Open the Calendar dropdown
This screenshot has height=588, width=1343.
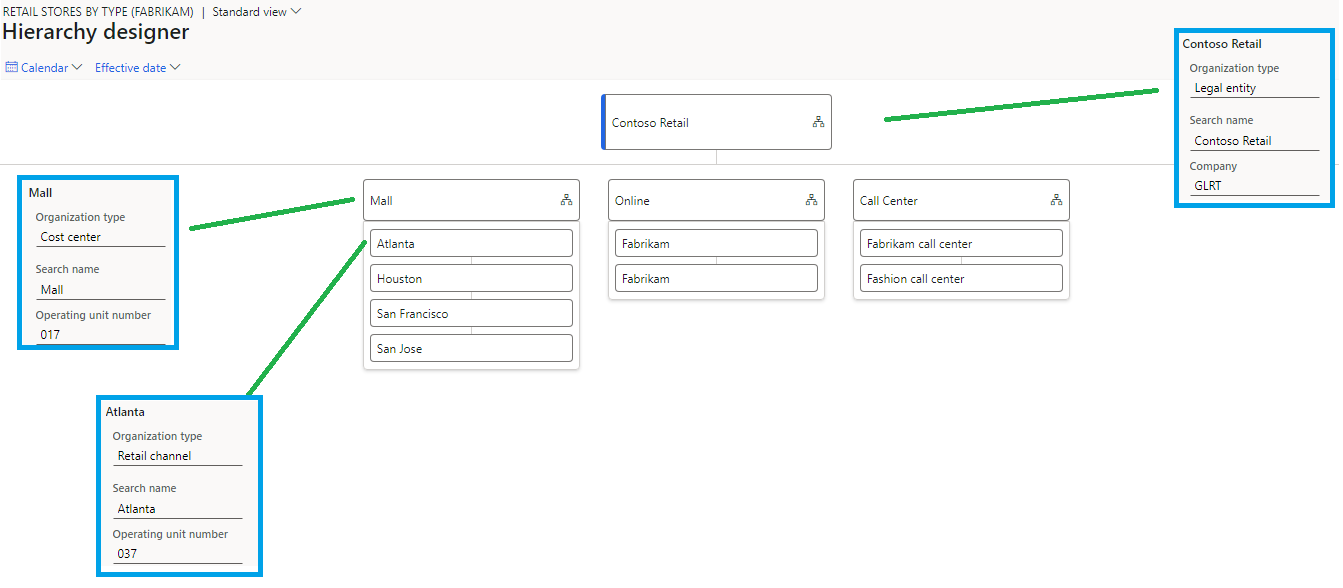coord(44,68)
